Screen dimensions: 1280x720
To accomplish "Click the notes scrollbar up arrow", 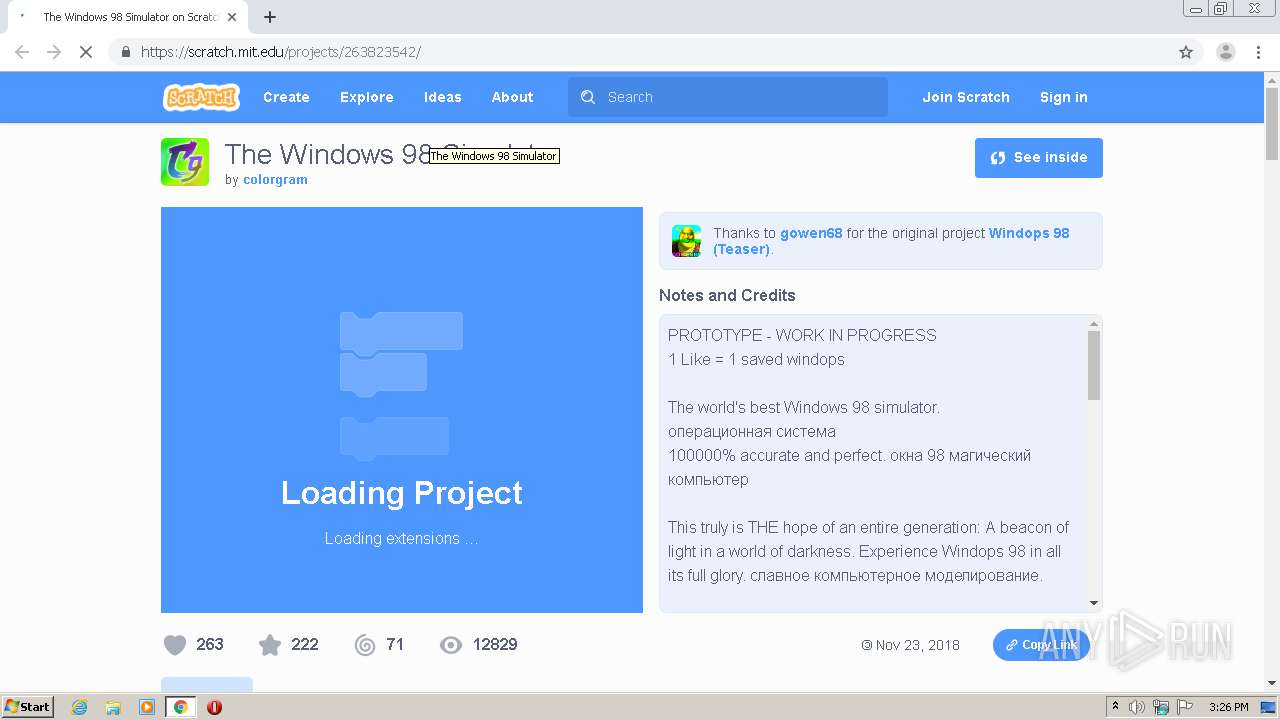I will [x=1093, y=323].
